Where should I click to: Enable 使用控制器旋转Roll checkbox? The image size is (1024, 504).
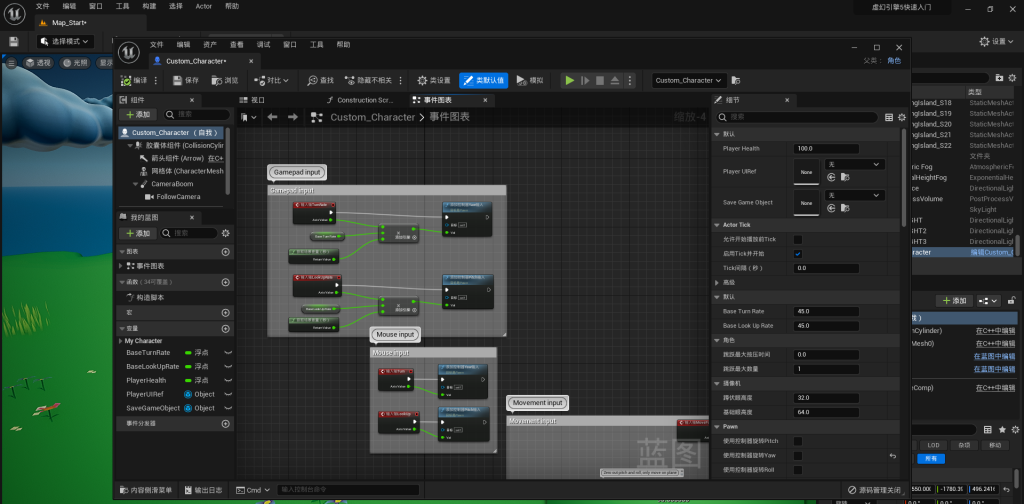(x=798, y=470)
